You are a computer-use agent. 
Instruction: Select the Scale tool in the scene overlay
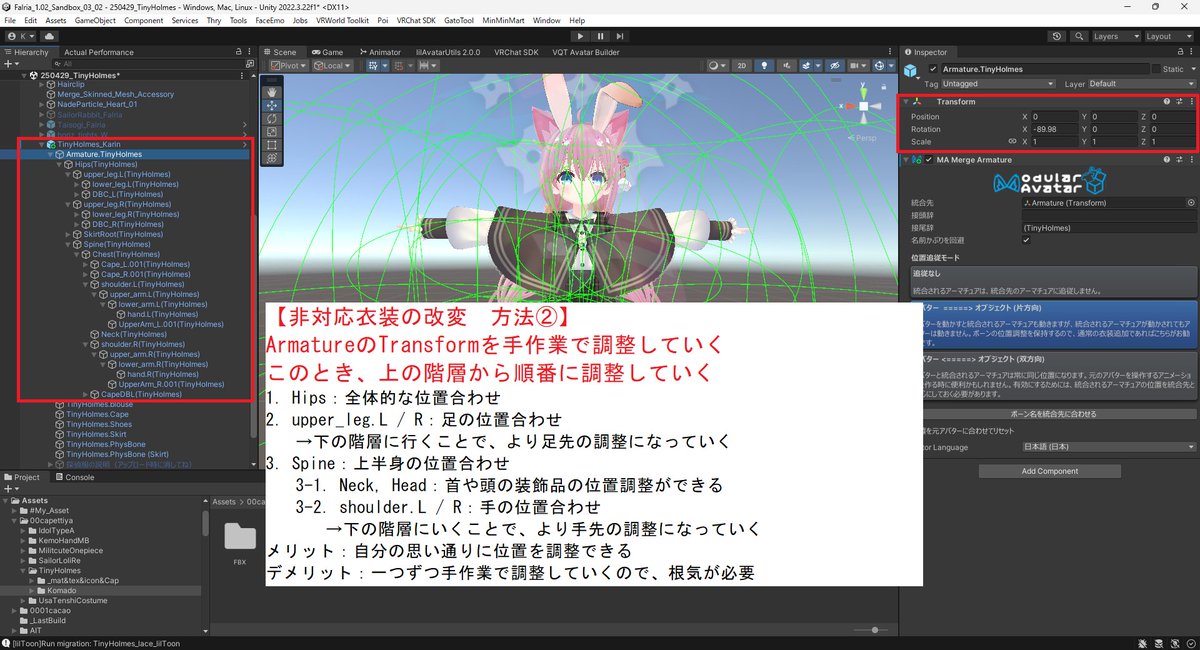[273, 132]
